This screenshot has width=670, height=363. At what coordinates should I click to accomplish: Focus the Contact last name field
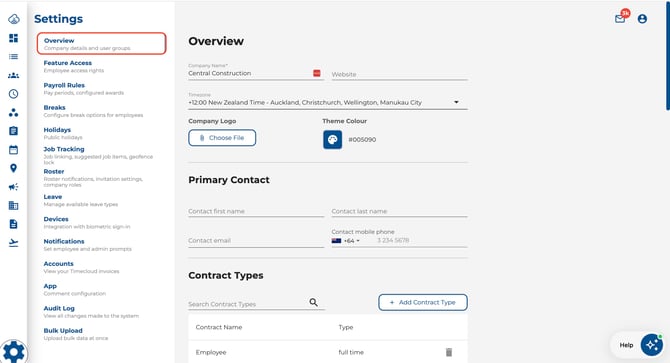[x=399, y=211]
